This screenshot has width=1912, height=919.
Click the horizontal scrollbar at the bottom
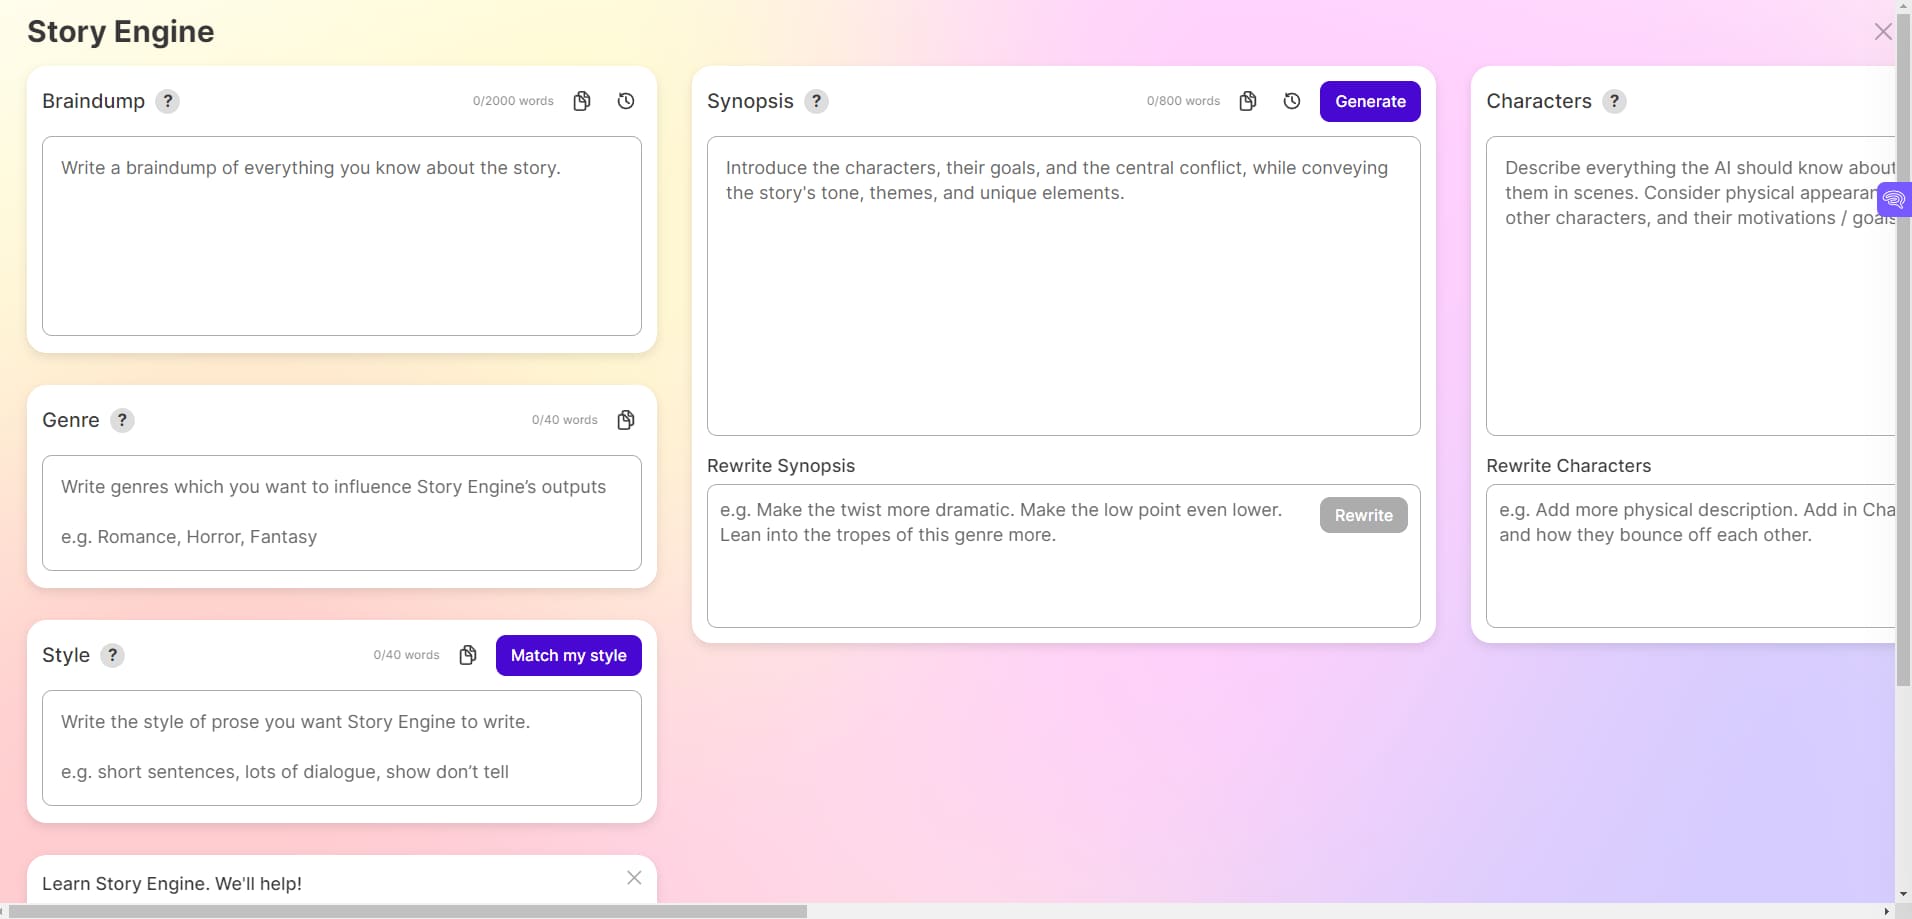[400, 911]
